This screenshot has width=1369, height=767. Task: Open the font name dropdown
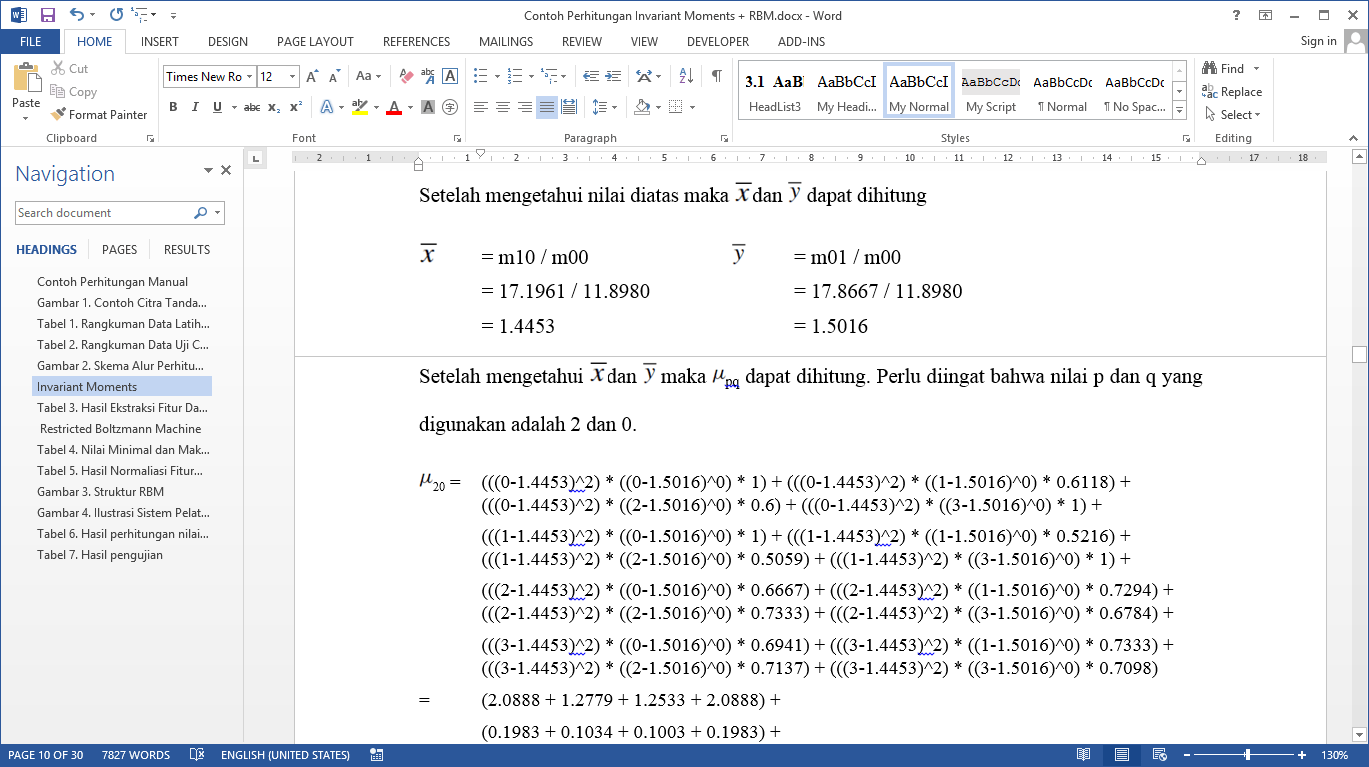pyautogui.click(x=249, y=77)
